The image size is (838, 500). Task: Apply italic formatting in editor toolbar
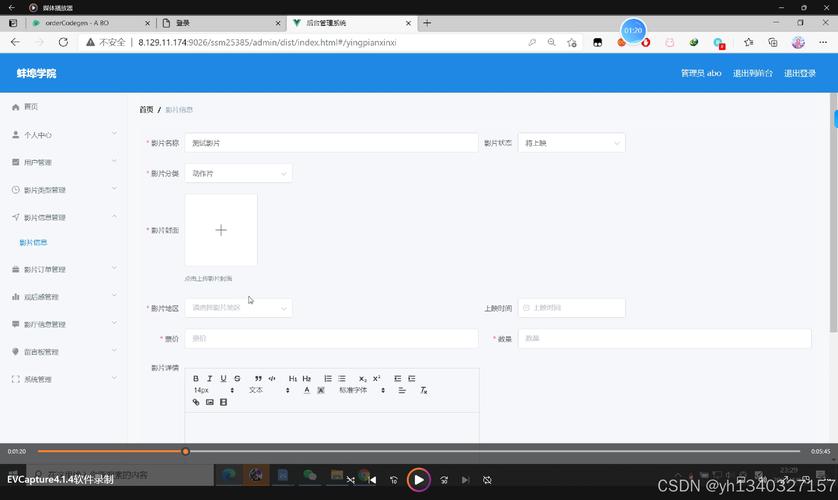(x=210, y=378)
